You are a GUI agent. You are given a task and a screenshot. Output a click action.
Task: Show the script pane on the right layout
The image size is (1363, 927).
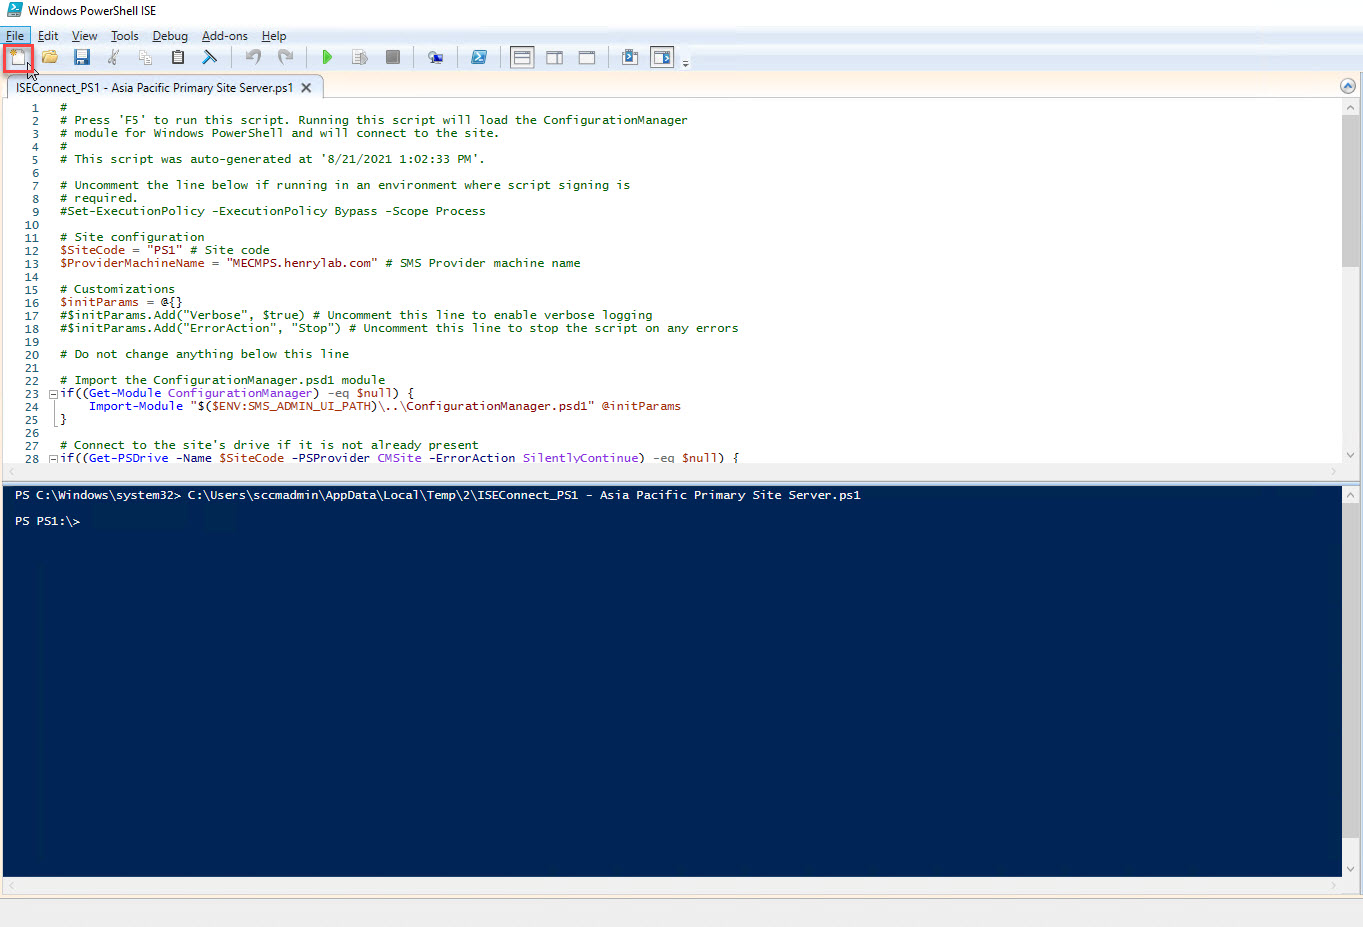554,58
